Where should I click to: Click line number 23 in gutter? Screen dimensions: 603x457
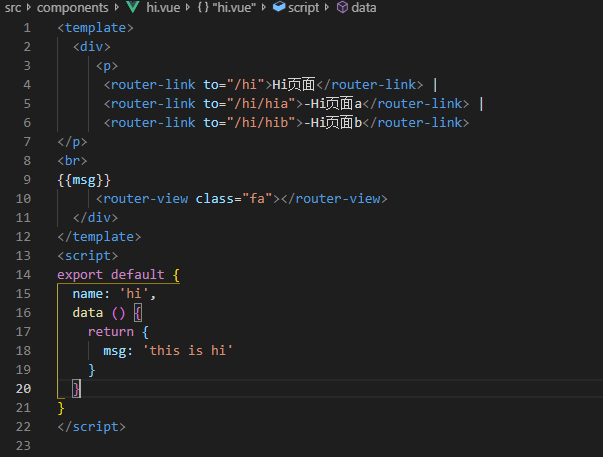[23, 445]
